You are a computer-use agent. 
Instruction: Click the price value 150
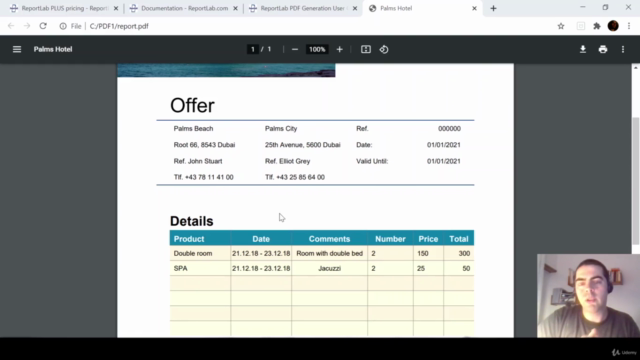tap(423, 253)
